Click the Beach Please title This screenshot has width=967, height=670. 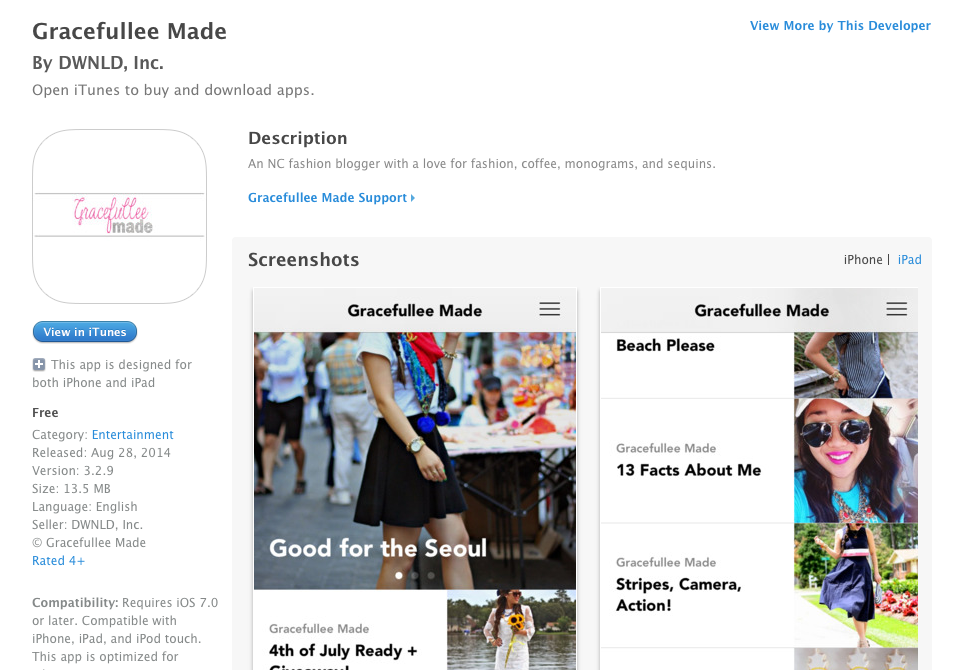[665, 345]
